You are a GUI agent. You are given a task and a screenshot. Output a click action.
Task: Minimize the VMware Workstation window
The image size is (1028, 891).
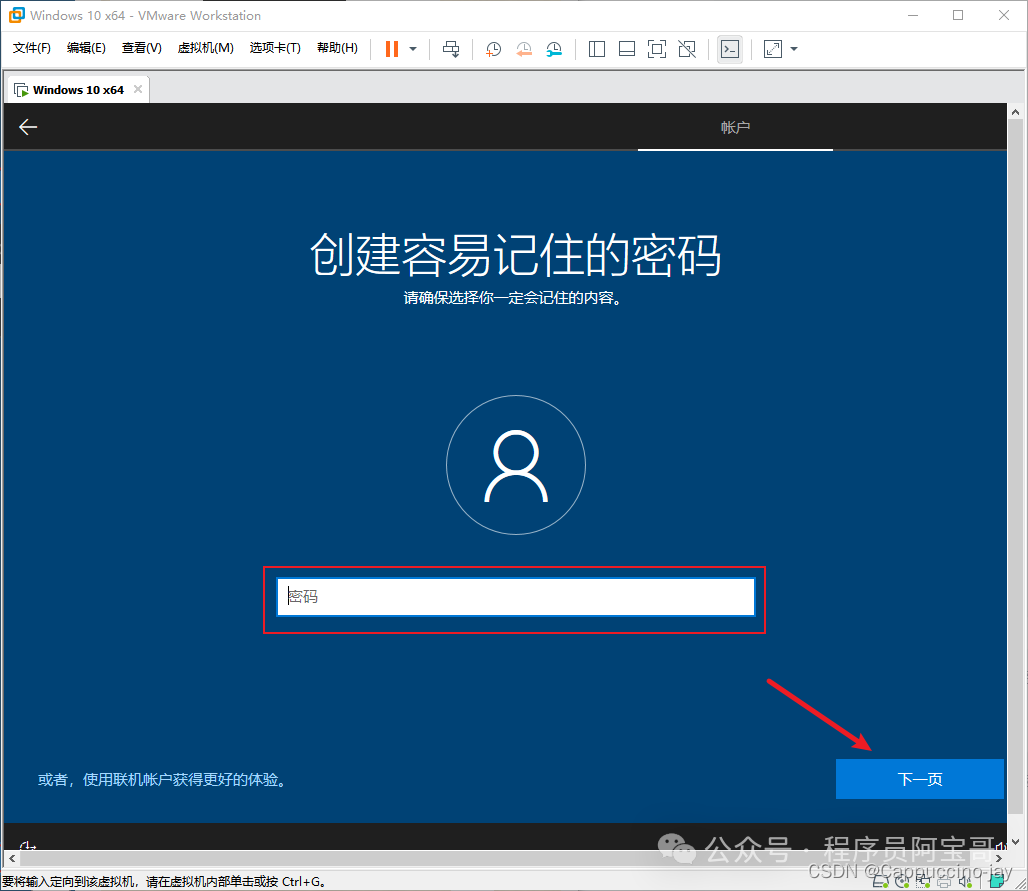913,15
